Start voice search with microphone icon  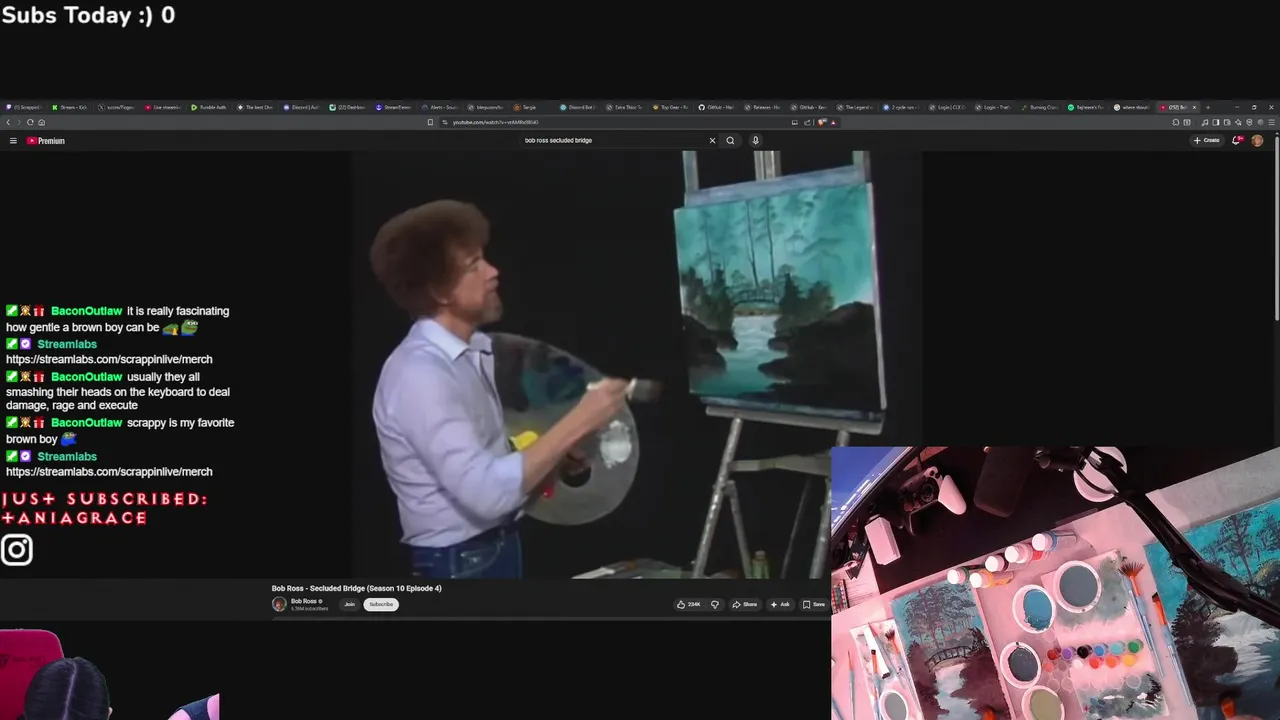(755, 140)
